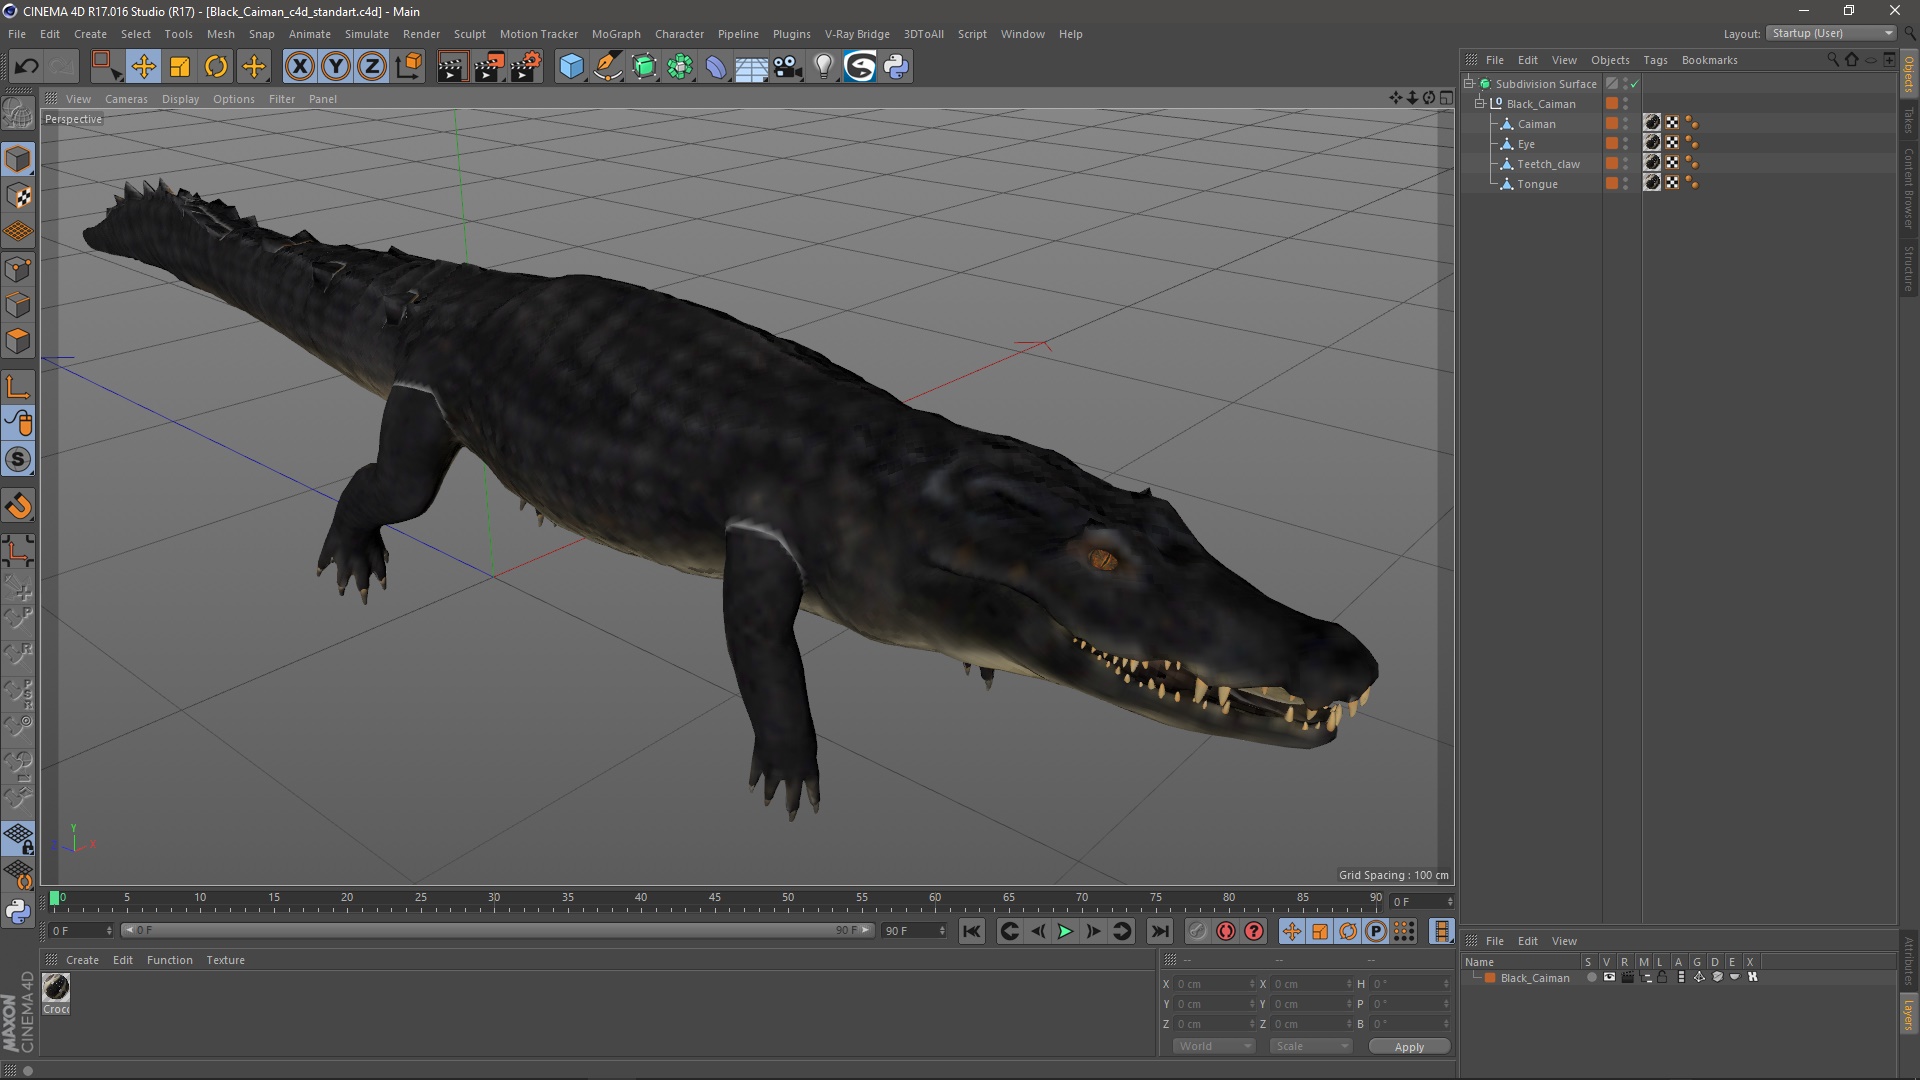The image size is (1920, 1080).
Task: Switch to Polygons mode
Action: 18,341
